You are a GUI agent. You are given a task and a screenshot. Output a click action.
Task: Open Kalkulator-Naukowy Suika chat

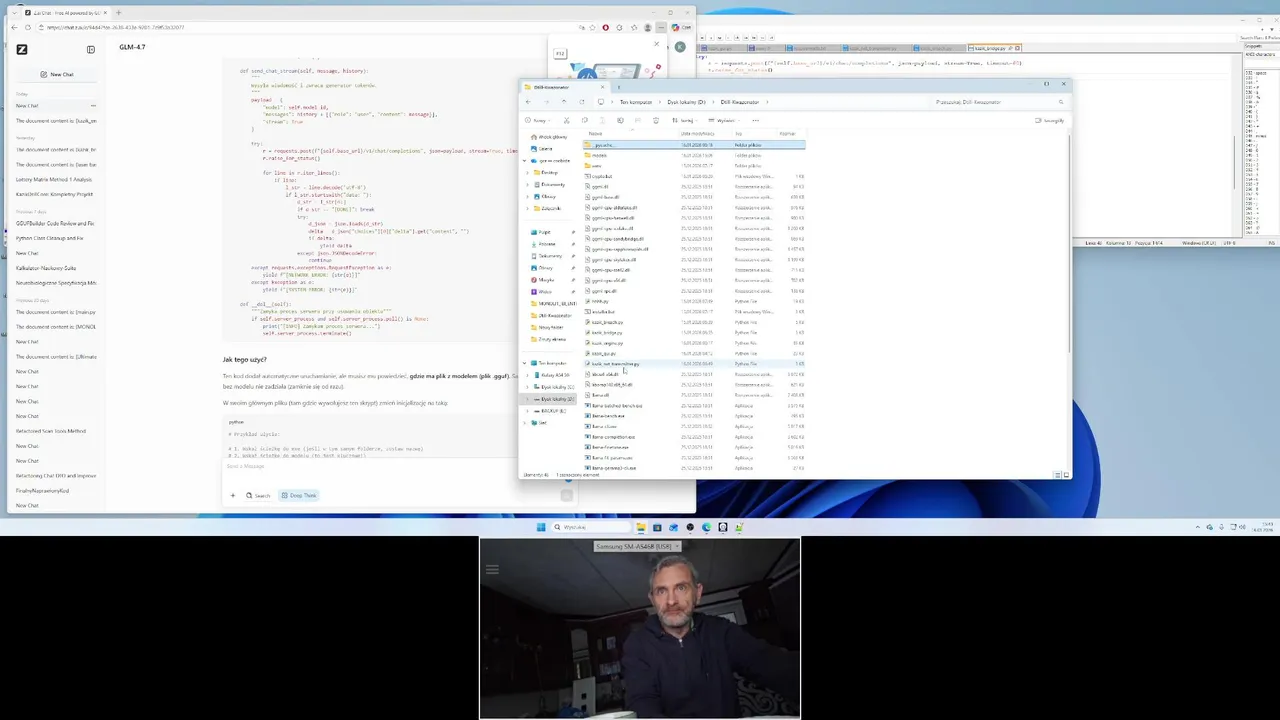tap(46, 268)
